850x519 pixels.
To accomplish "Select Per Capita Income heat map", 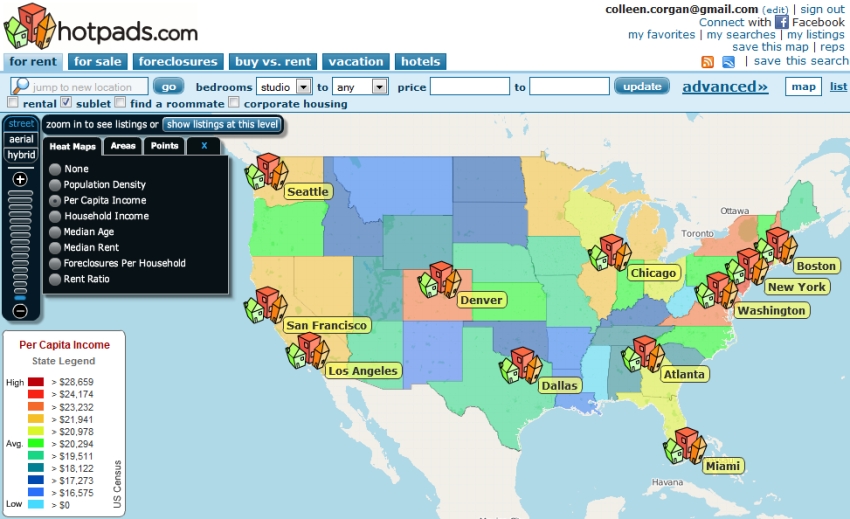I will click(x=55, y=201).
